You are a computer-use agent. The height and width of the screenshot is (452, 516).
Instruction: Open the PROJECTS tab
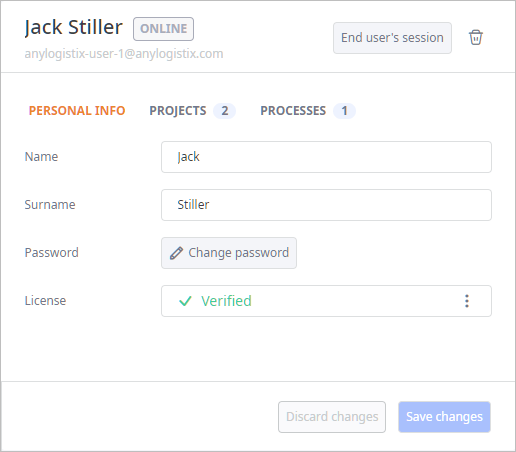click(178, 111)
